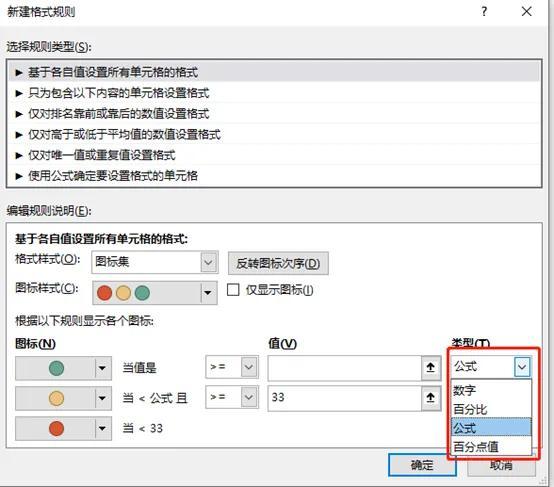
Task: Click the 取消 button
Action: (x=501, y=465)
